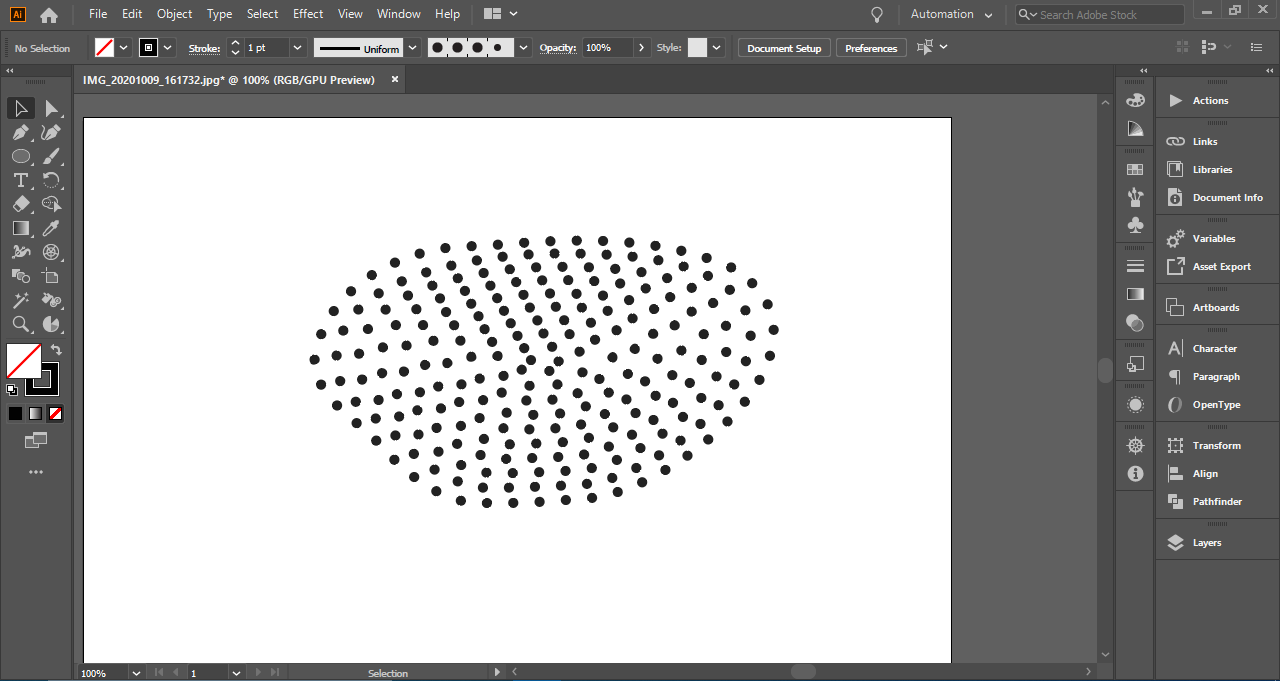Viewport: 1280px width, 681px height.
Task: Select the Ellipse tool
Action: click(21, 156)
